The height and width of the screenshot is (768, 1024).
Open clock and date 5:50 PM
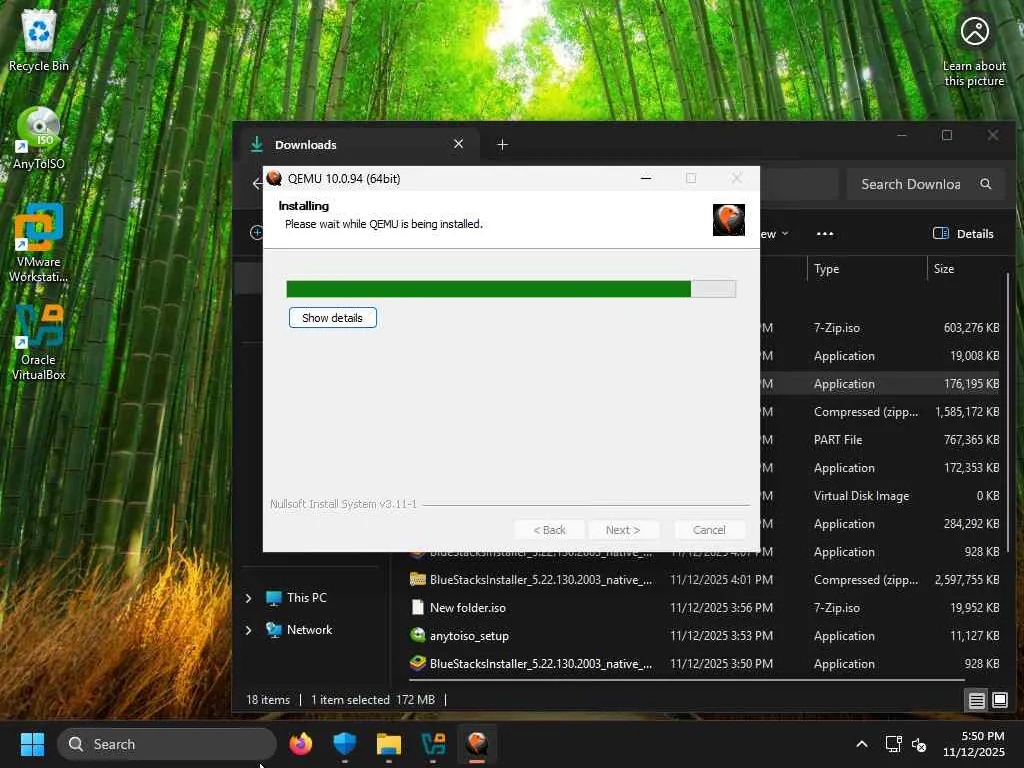tap(974, 744)
